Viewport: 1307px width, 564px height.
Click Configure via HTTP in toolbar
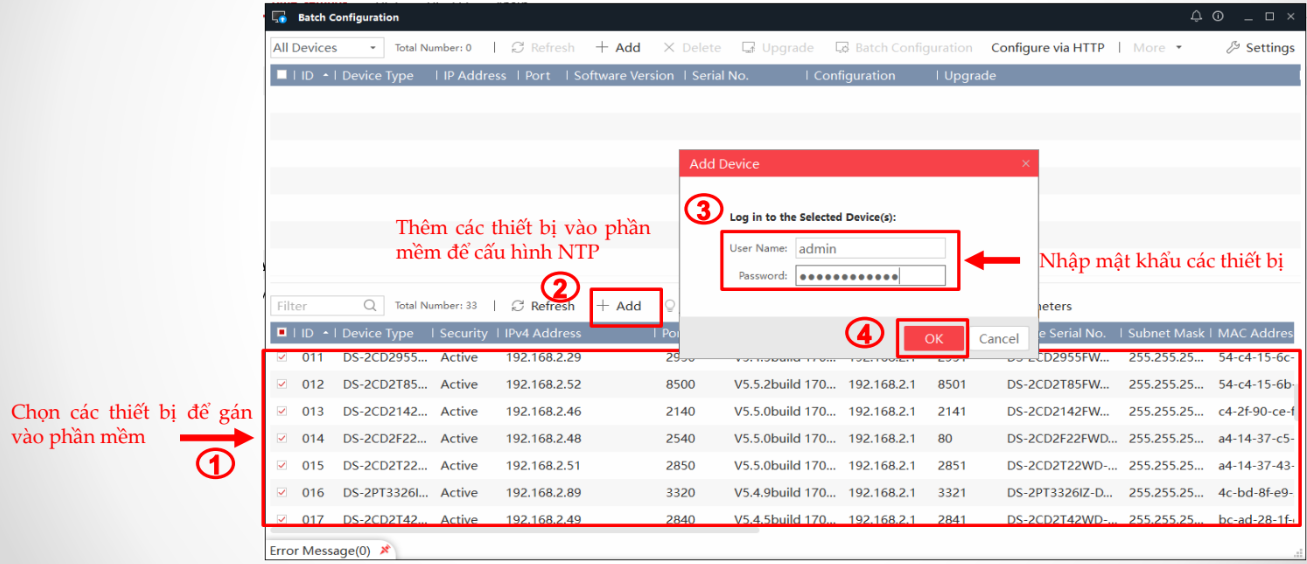coord(1047,48)
